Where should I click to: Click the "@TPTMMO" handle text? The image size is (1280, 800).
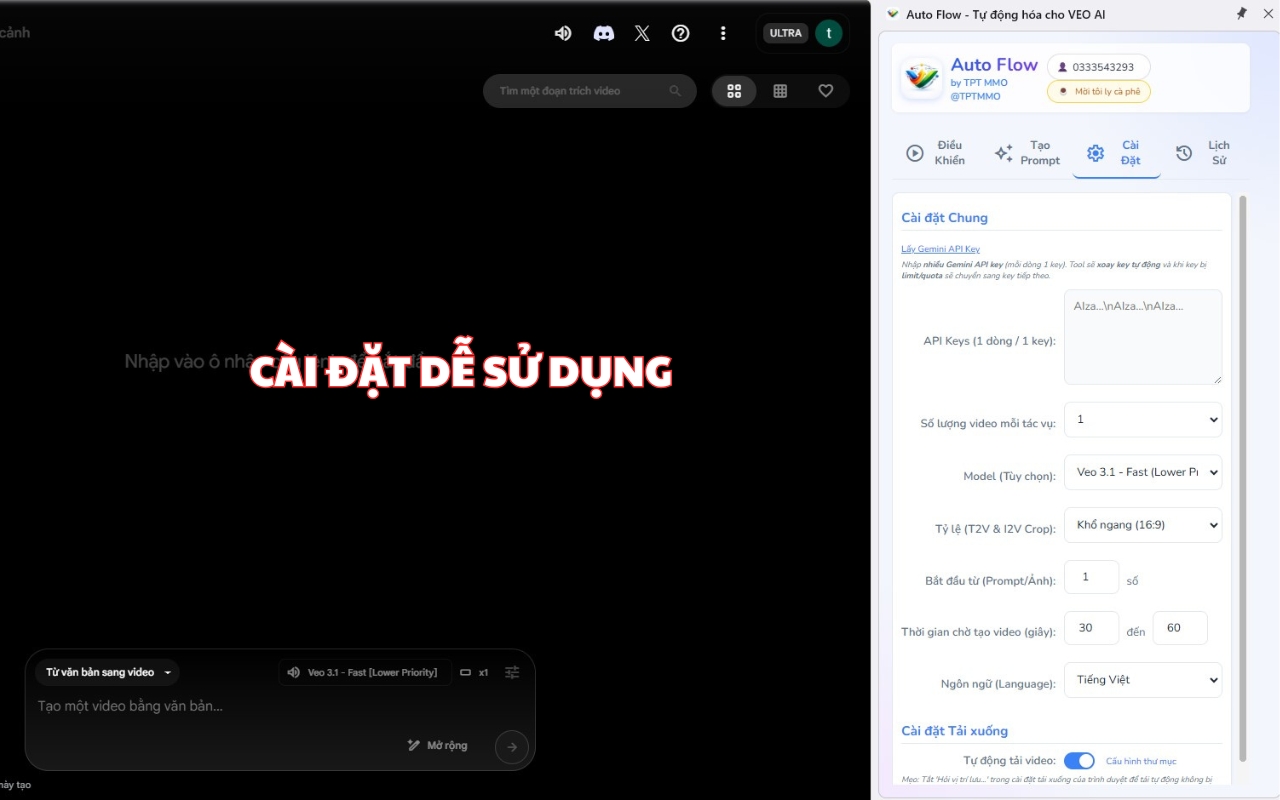[x=975, y=96]
